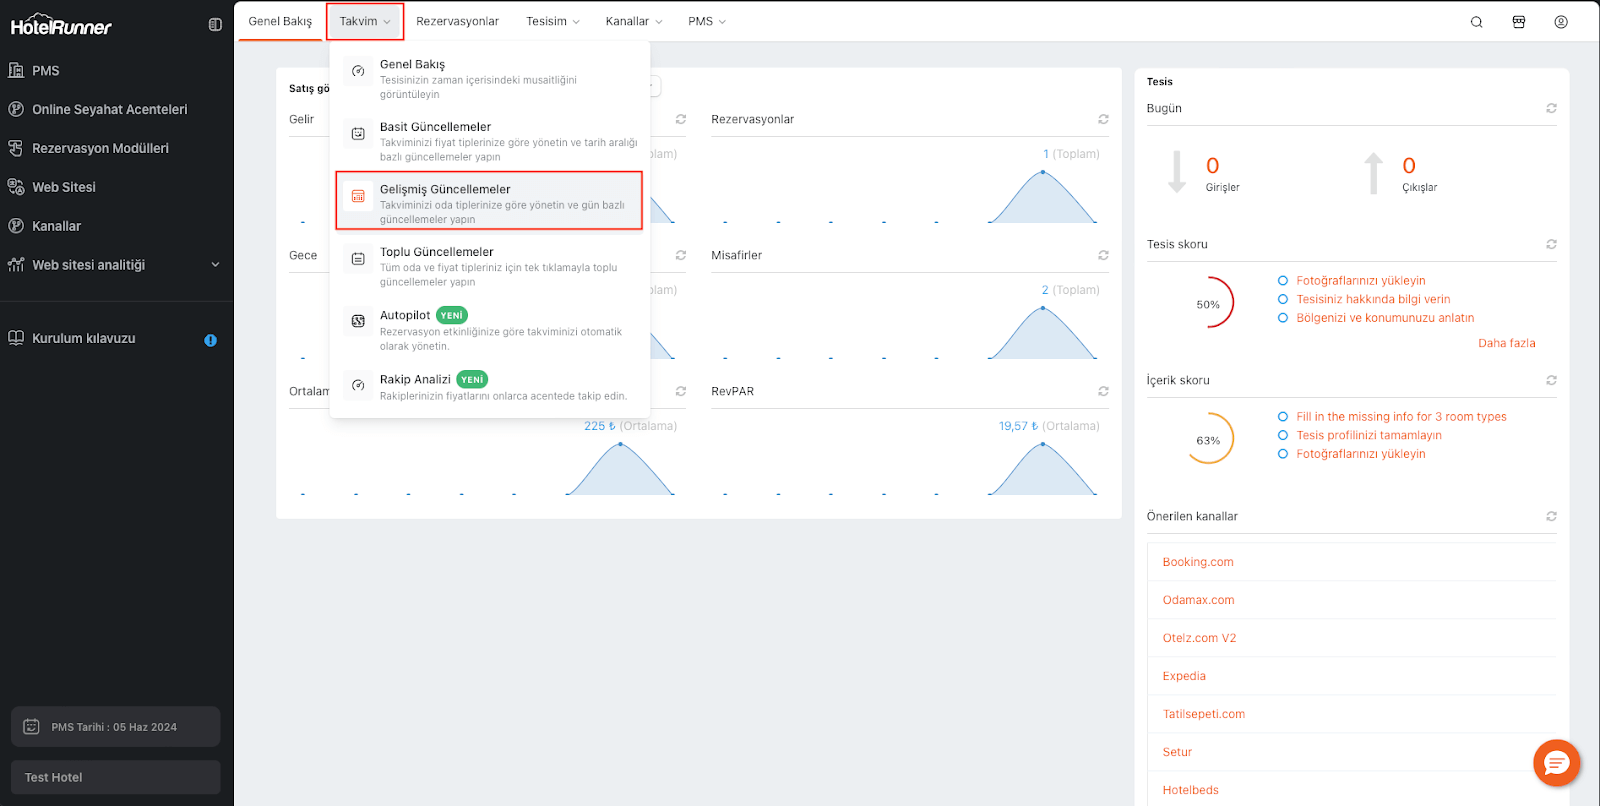Select the 'Fotoğraflarınızı yükleyin' radio under Tesis skoru

click(x=1282, y=281)
